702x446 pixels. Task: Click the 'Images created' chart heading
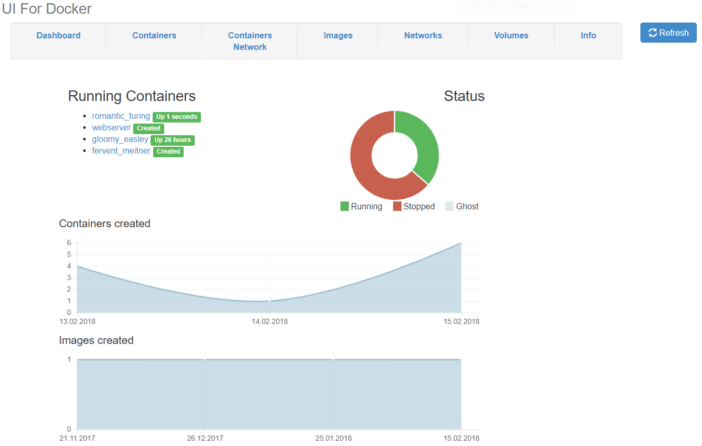click(96, 340)
